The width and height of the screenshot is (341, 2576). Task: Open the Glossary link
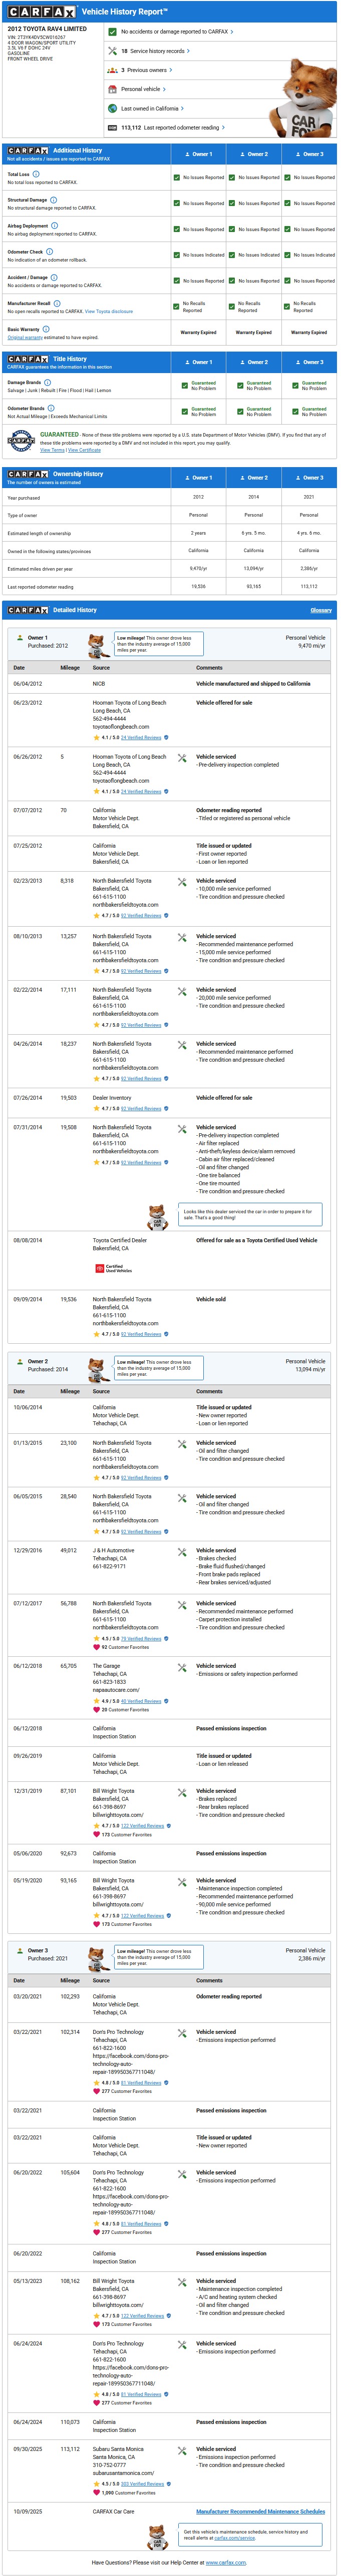(x=321, y=610)
